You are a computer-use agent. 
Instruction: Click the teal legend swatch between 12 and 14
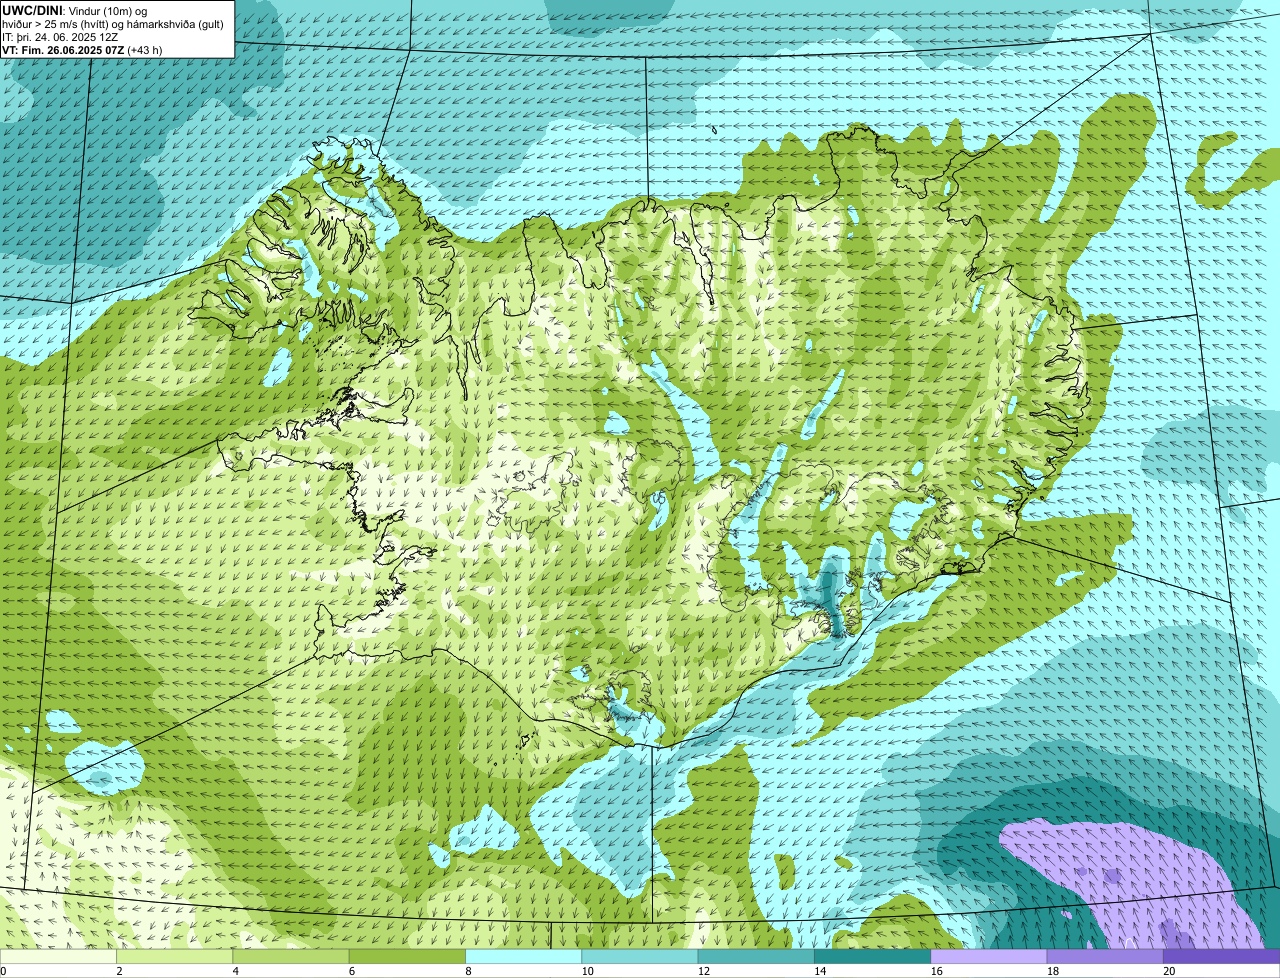click(756, 956)
